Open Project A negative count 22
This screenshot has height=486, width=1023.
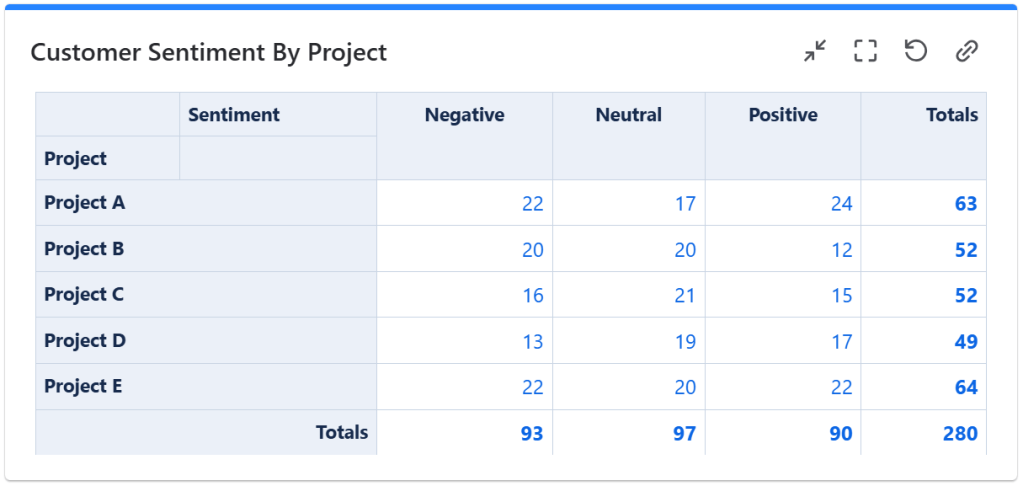click(x=532, y=204)
